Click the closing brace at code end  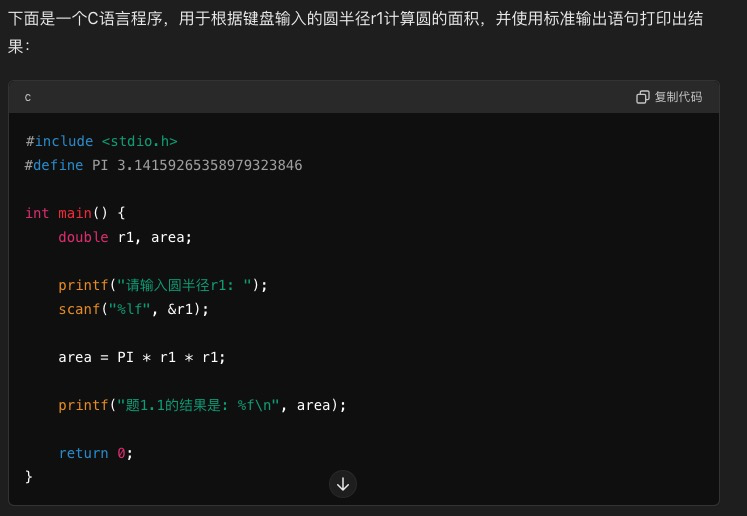(29, 477)
